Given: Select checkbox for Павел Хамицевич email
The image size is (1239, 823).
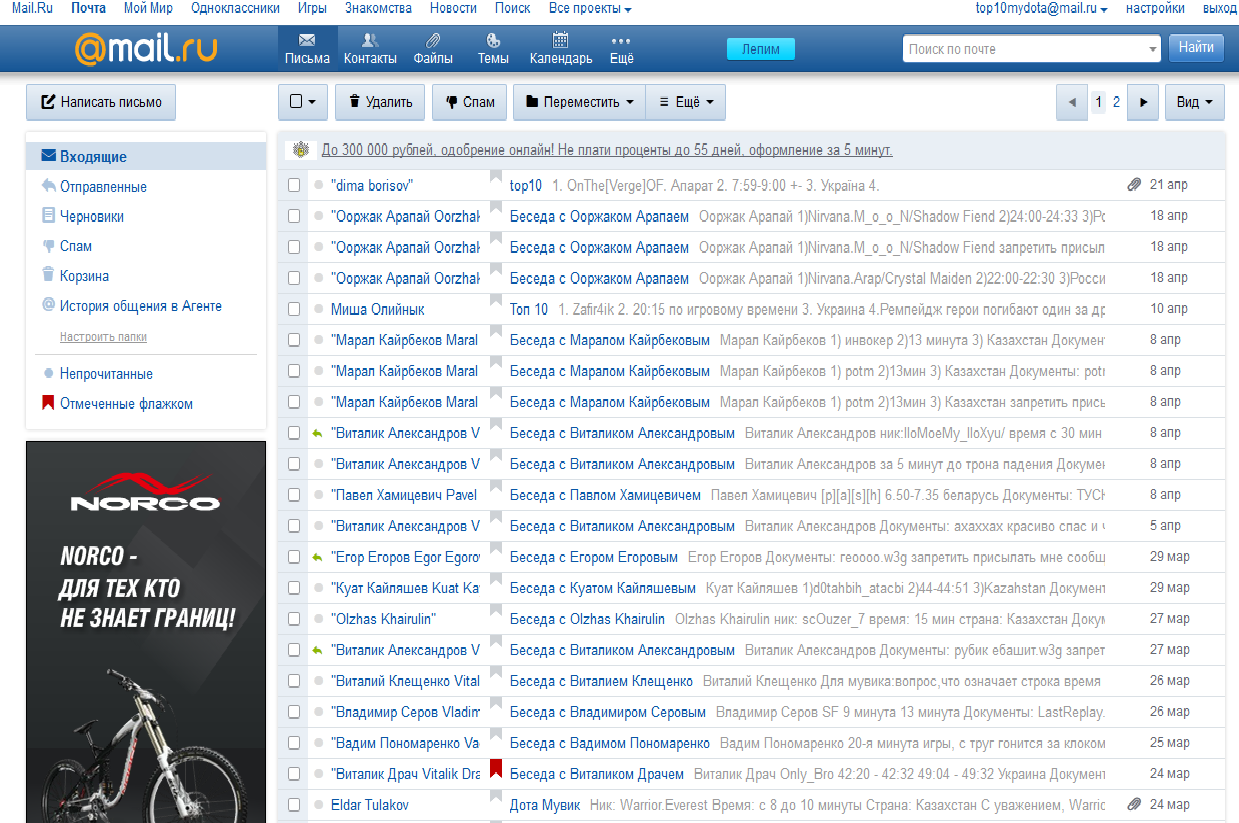Looking at the screenshot, I should click(294, 495).
